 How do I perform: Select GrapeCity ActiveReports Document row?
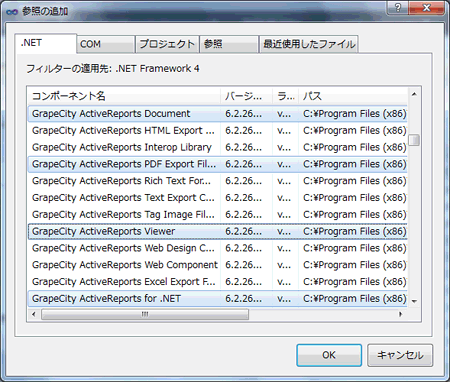(218, 114)
